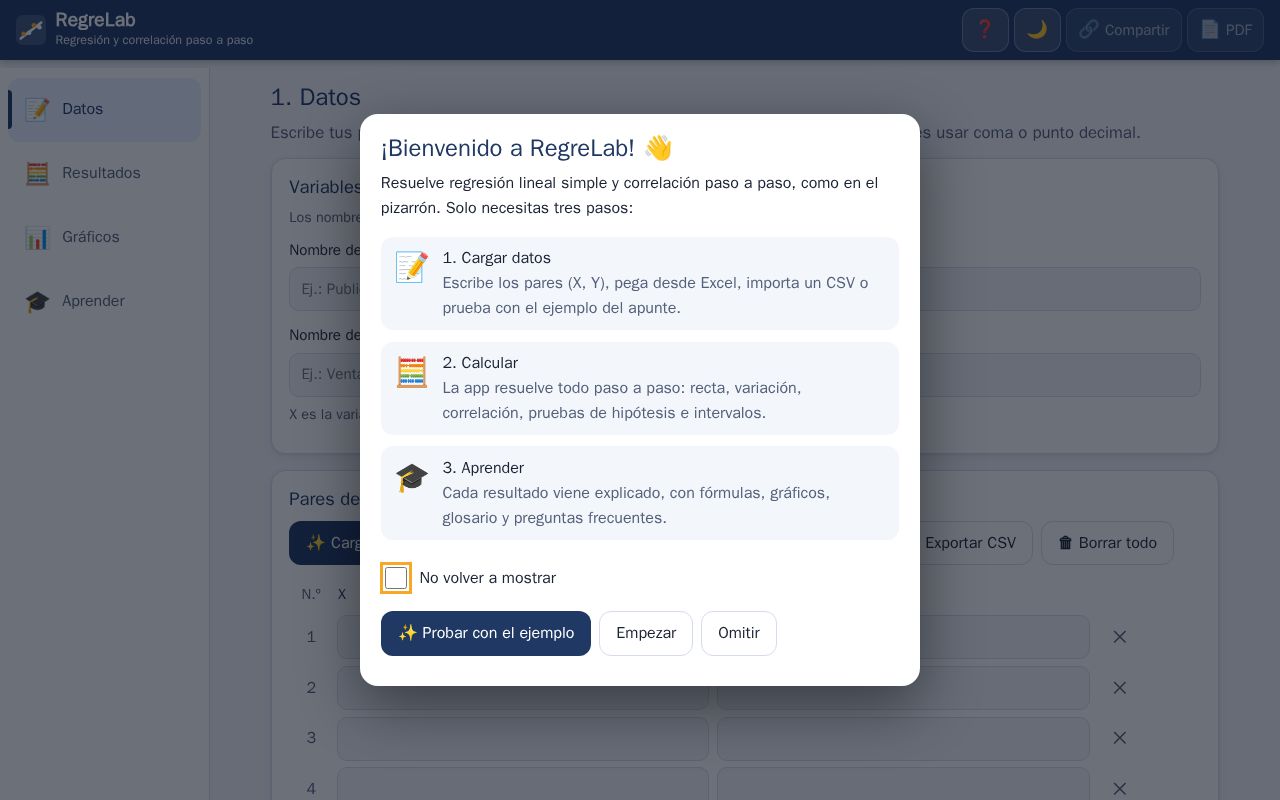Click the welcome heading '¡Bienvenido a RegreLab!'
The width and height of the screenshot is (1280, 800).
tap(527, 148)
